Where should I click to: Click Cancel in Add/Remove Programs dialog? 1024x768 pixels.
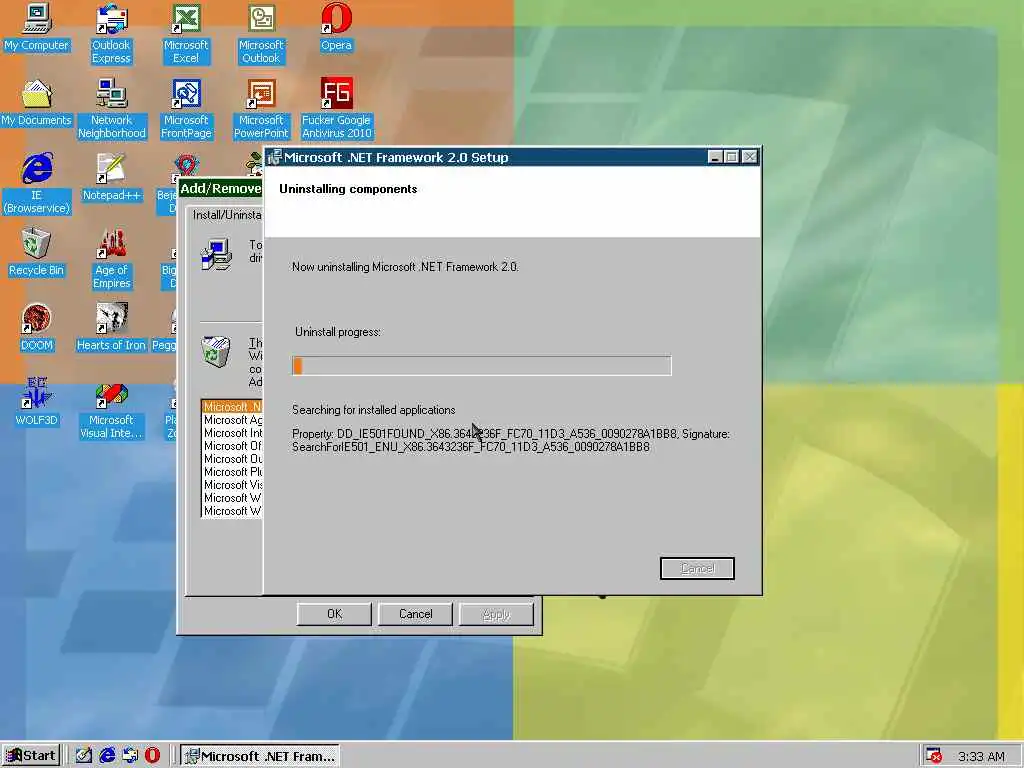pyautogui.click(x=415, y=614)
